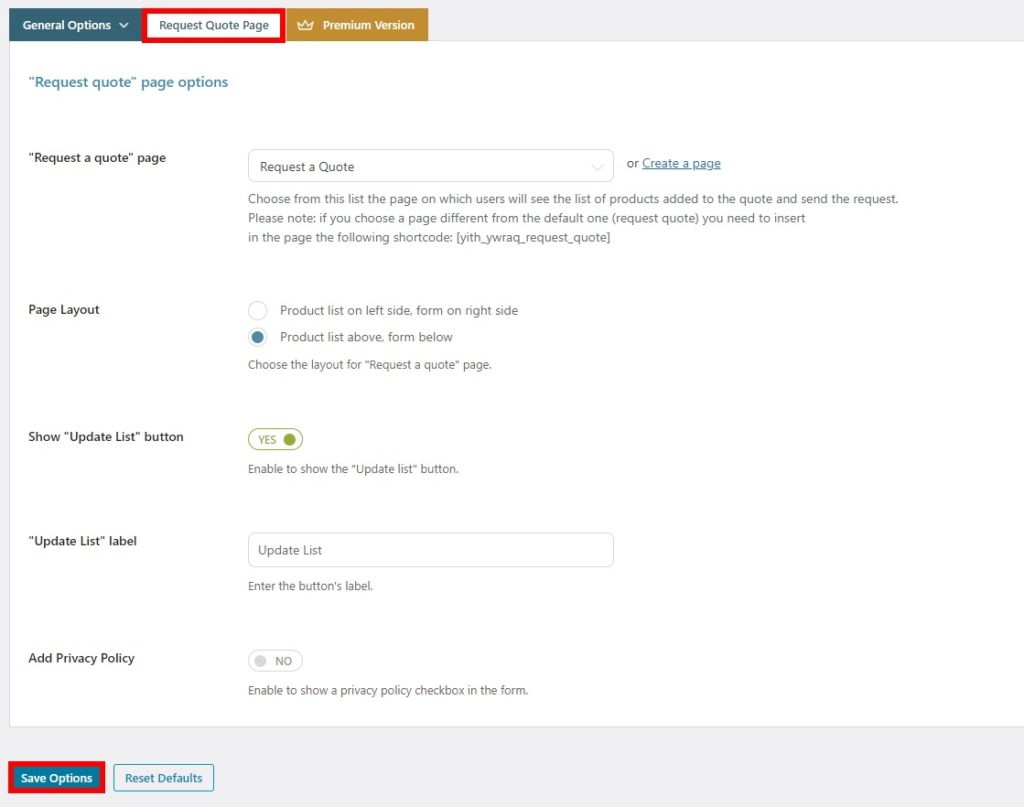
Task: Click the Add Privacy Policy label text
Action: point(82,658)
